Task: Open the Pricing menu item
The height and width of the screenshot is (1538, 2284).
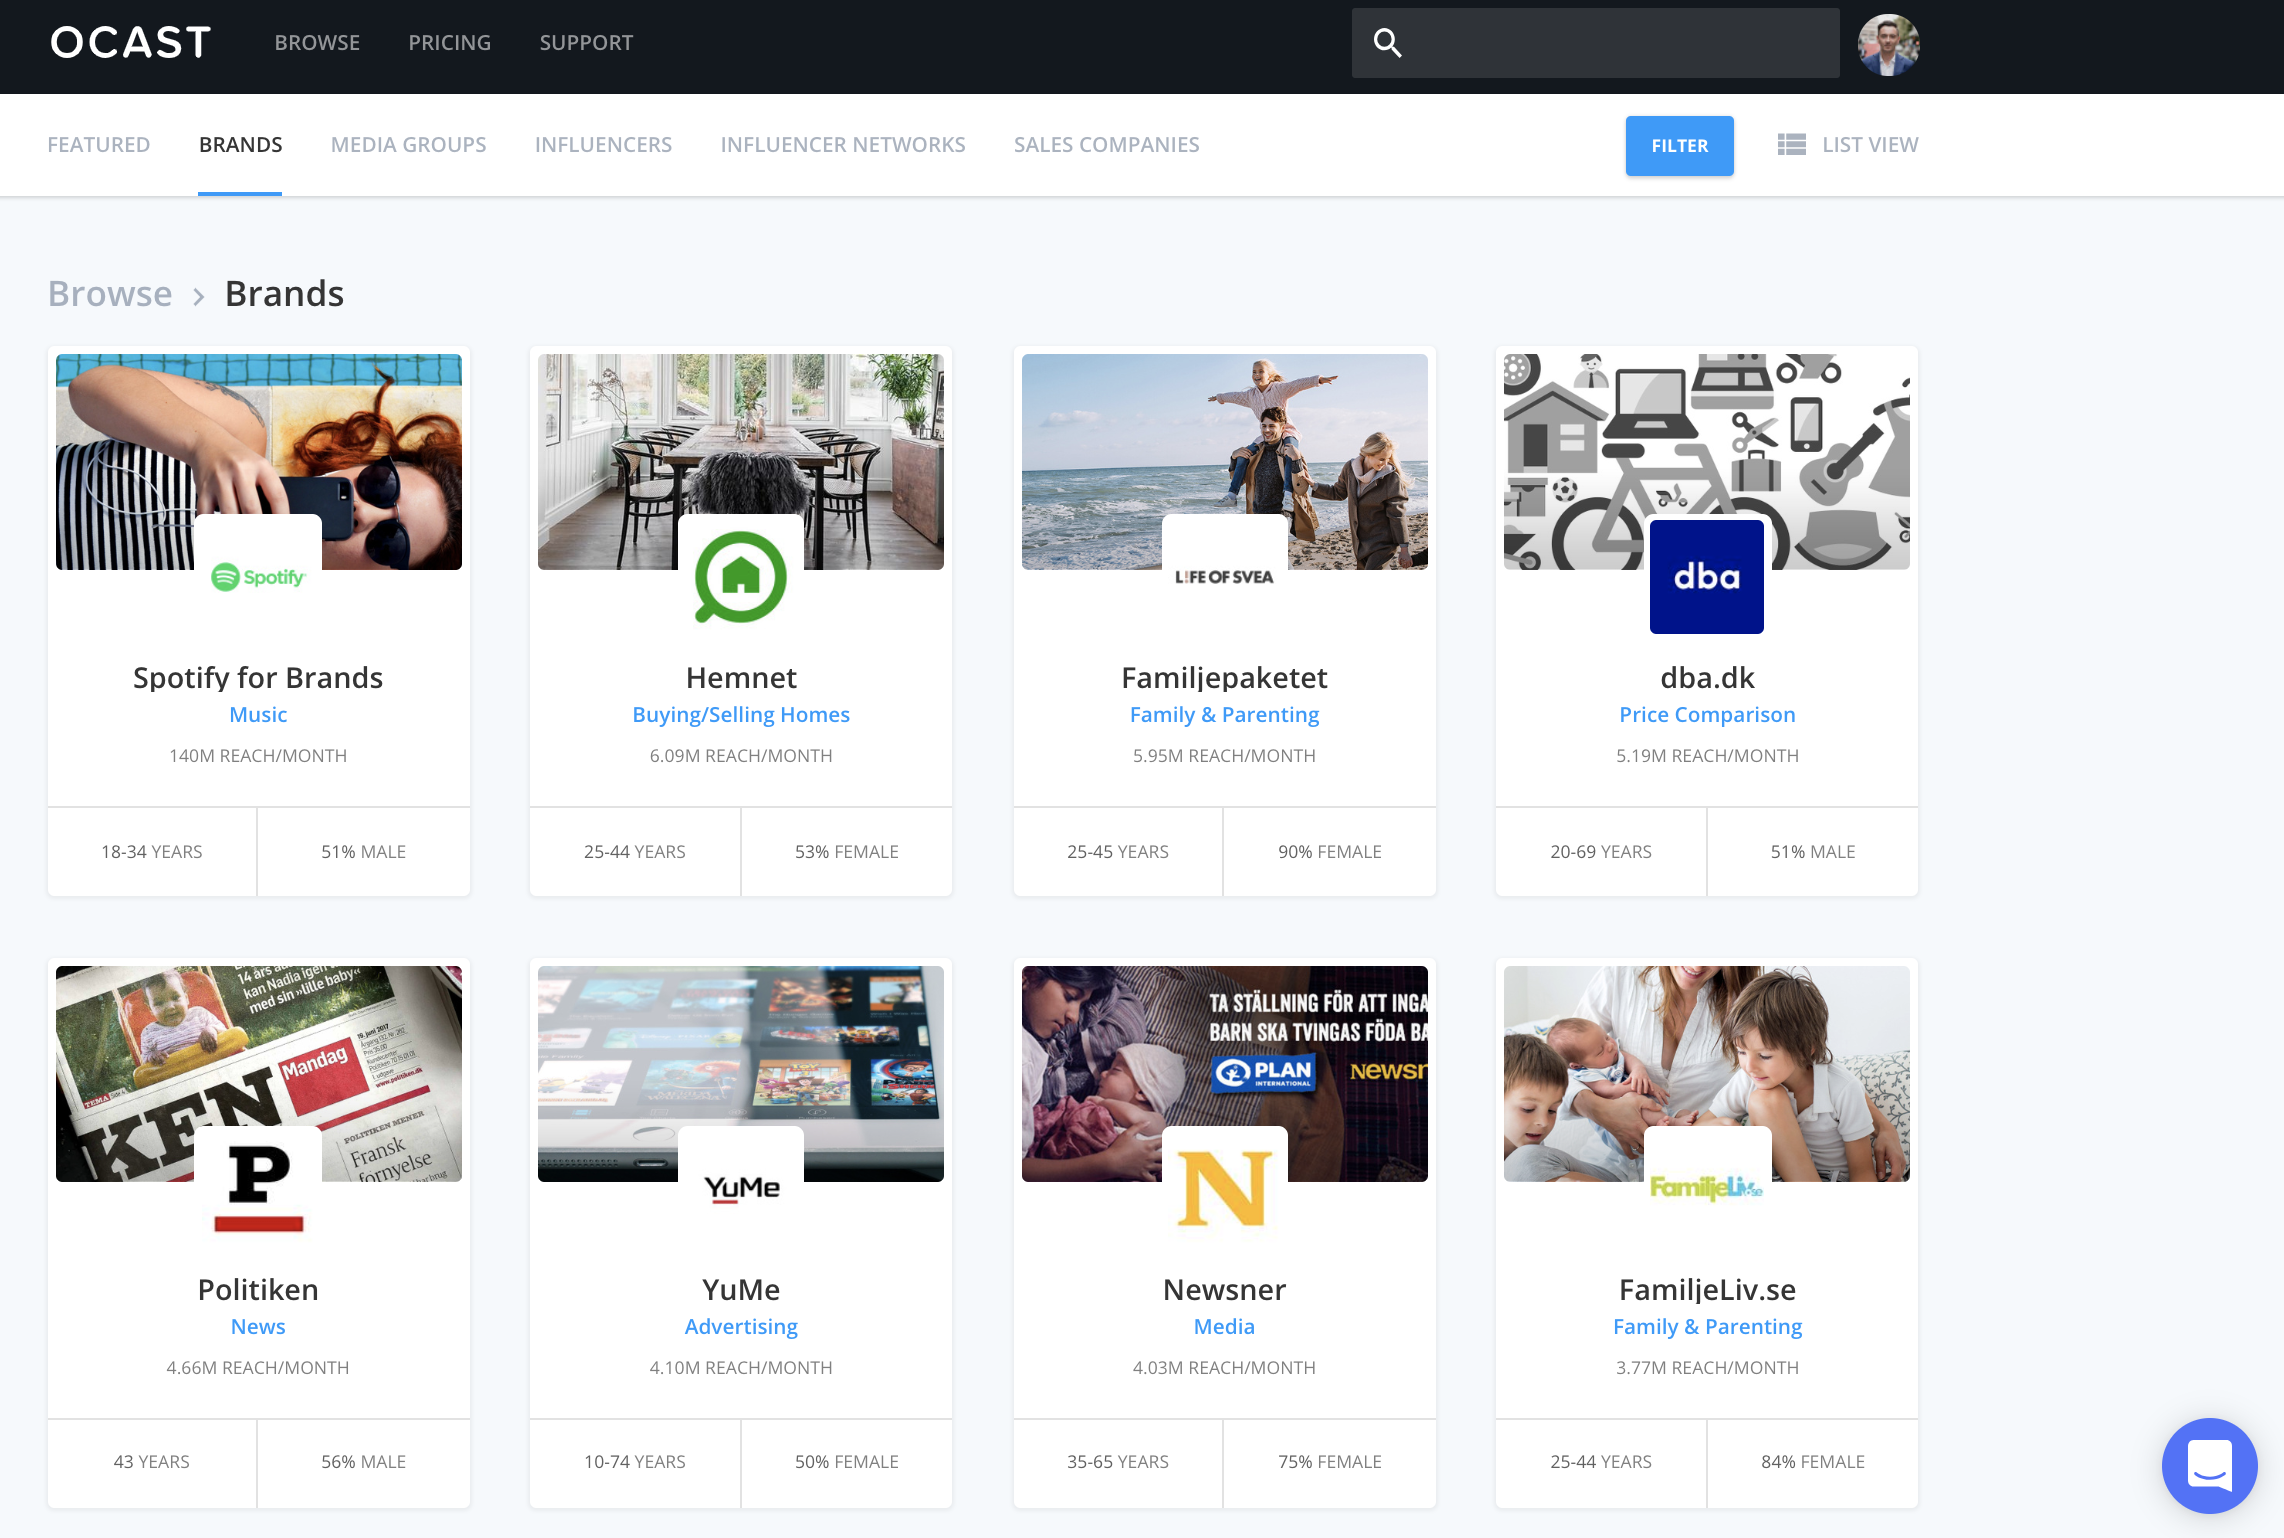Action: click(x=449, y=43)
